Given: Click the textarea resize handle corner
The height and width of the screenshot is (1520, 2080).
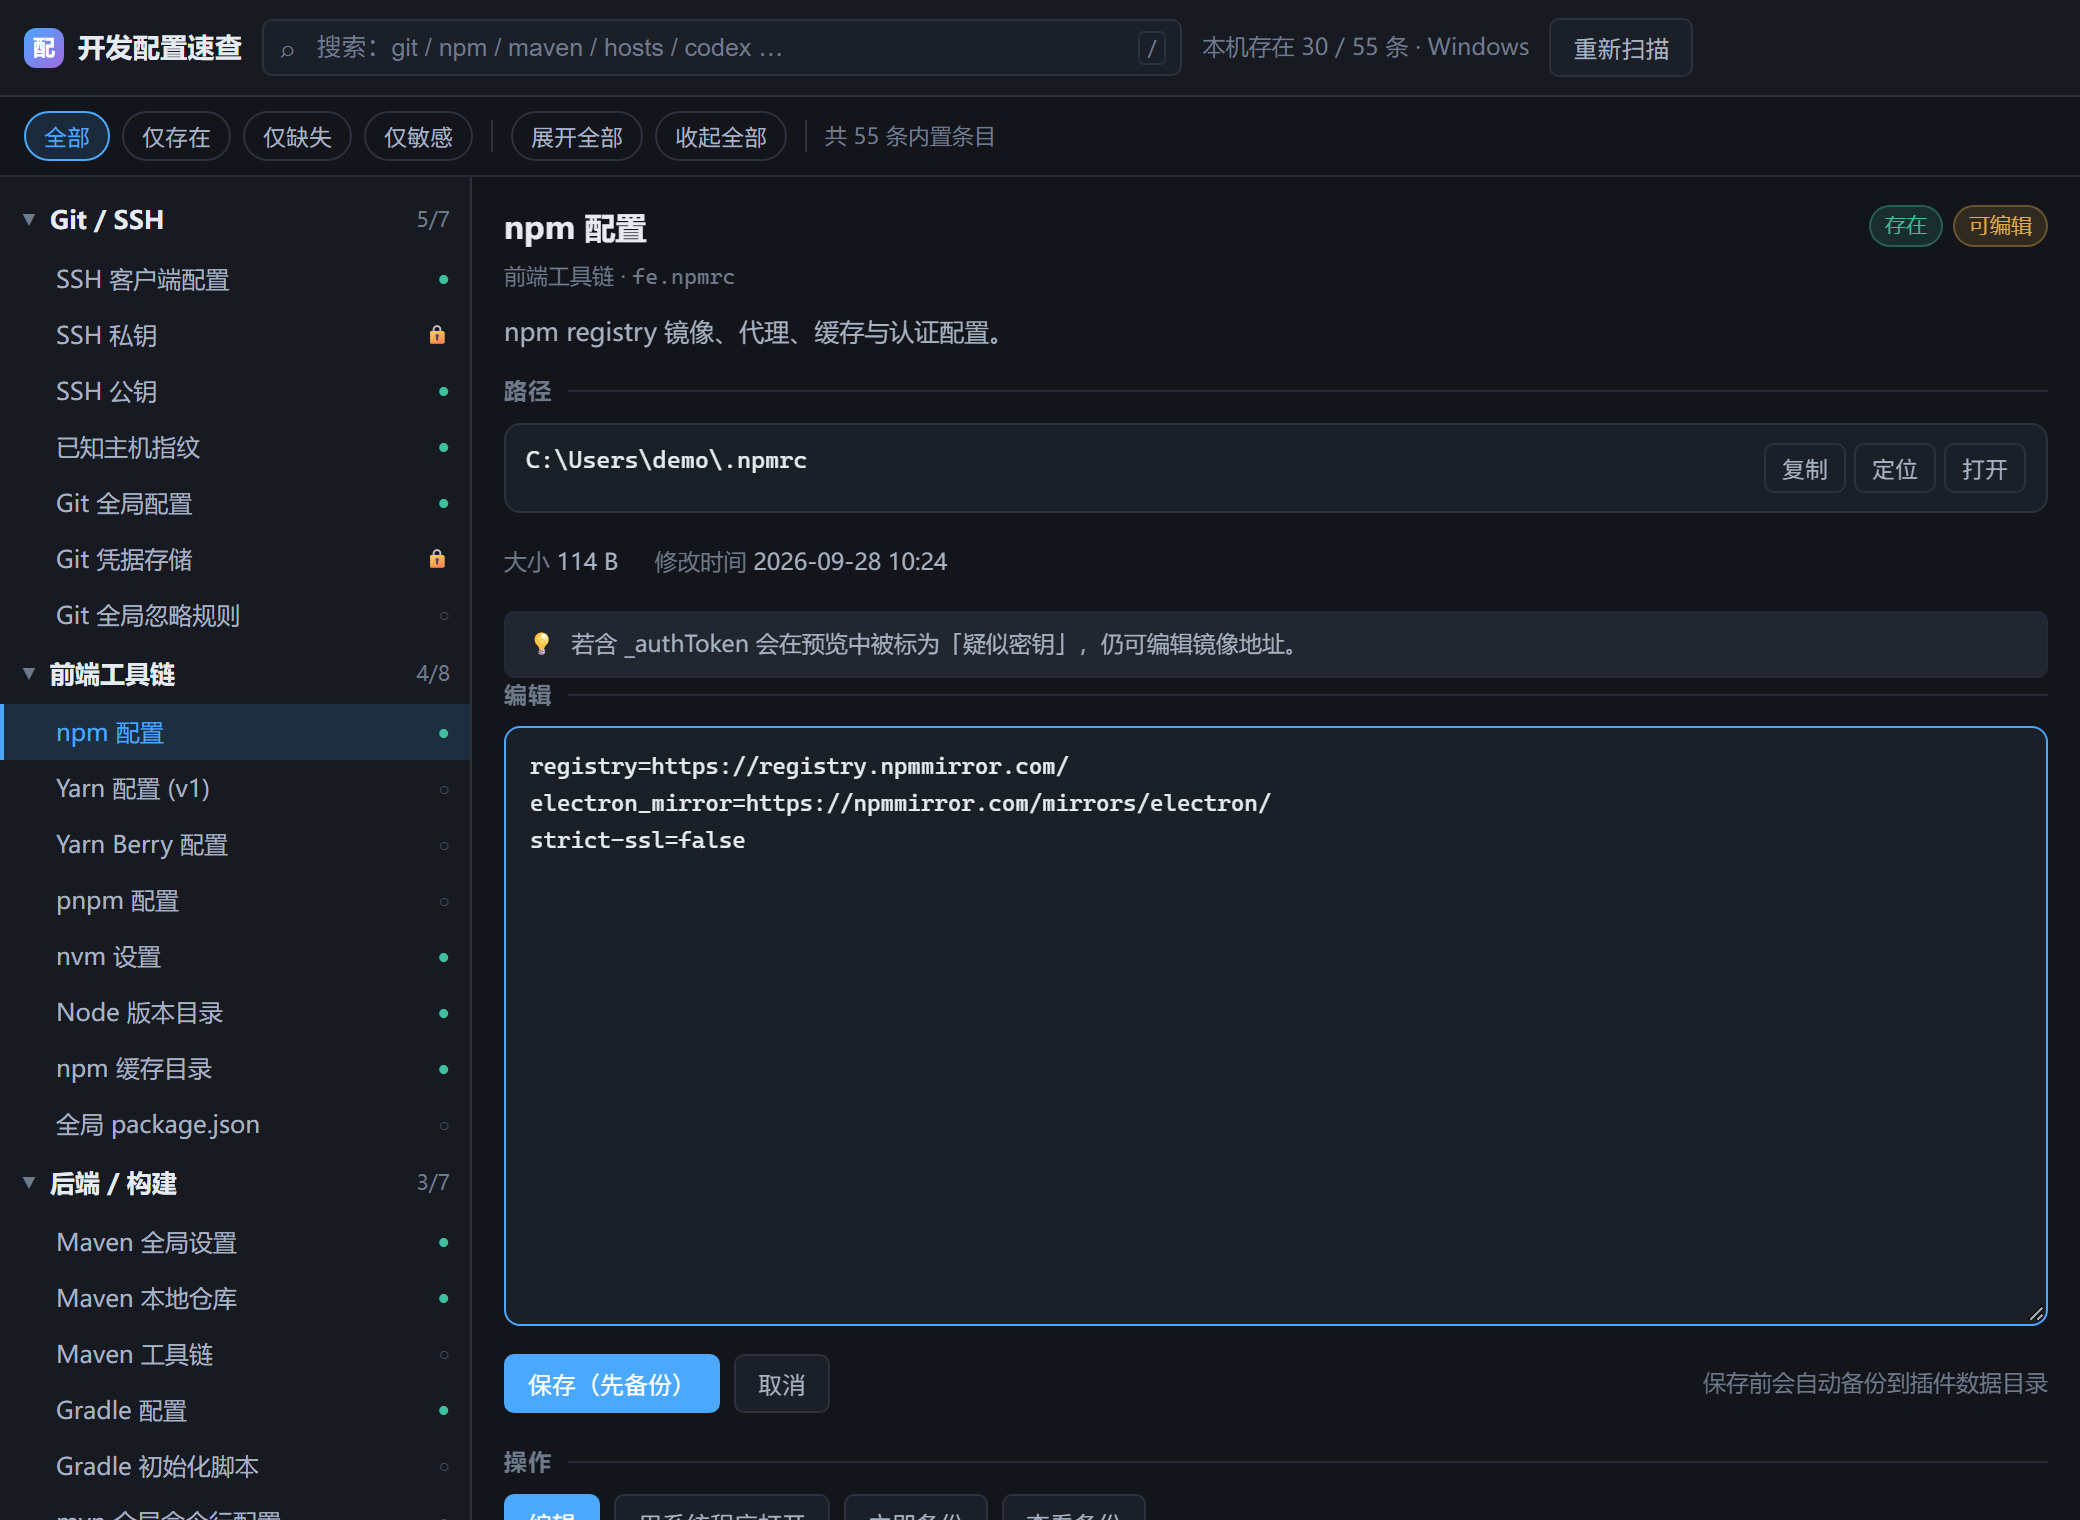Looking at the screenshot, I should tap(2036, 1314).
